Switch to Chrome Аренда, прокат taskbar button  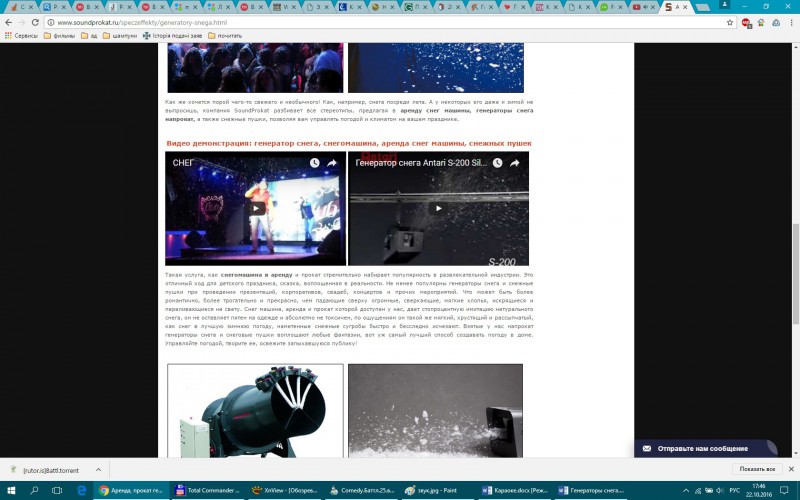131,490
